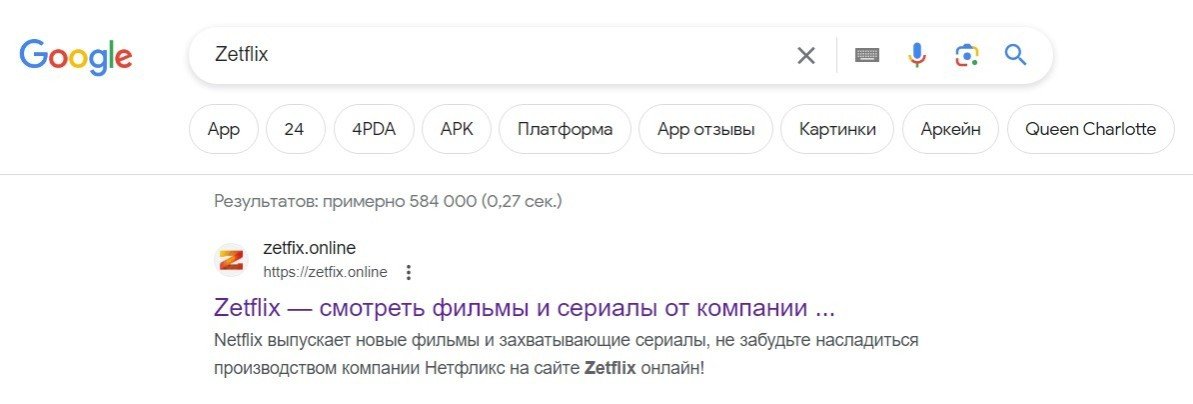Image resolution: width=1193 pixels, height=404 pixels.
Task: Start voice search with microphone icon
Action: (918, 55)
